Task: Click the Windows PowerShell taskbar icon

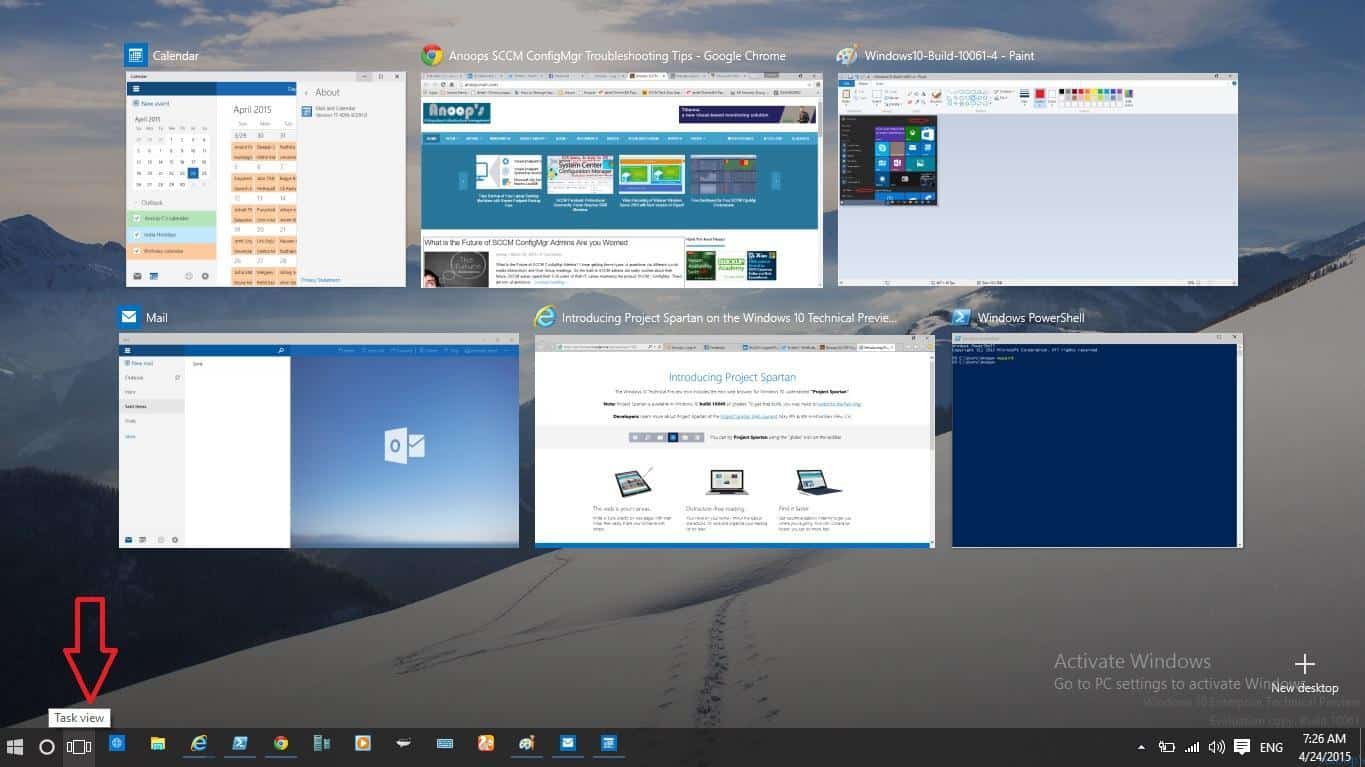Action: pyautogui.click(x=240, y=744)
